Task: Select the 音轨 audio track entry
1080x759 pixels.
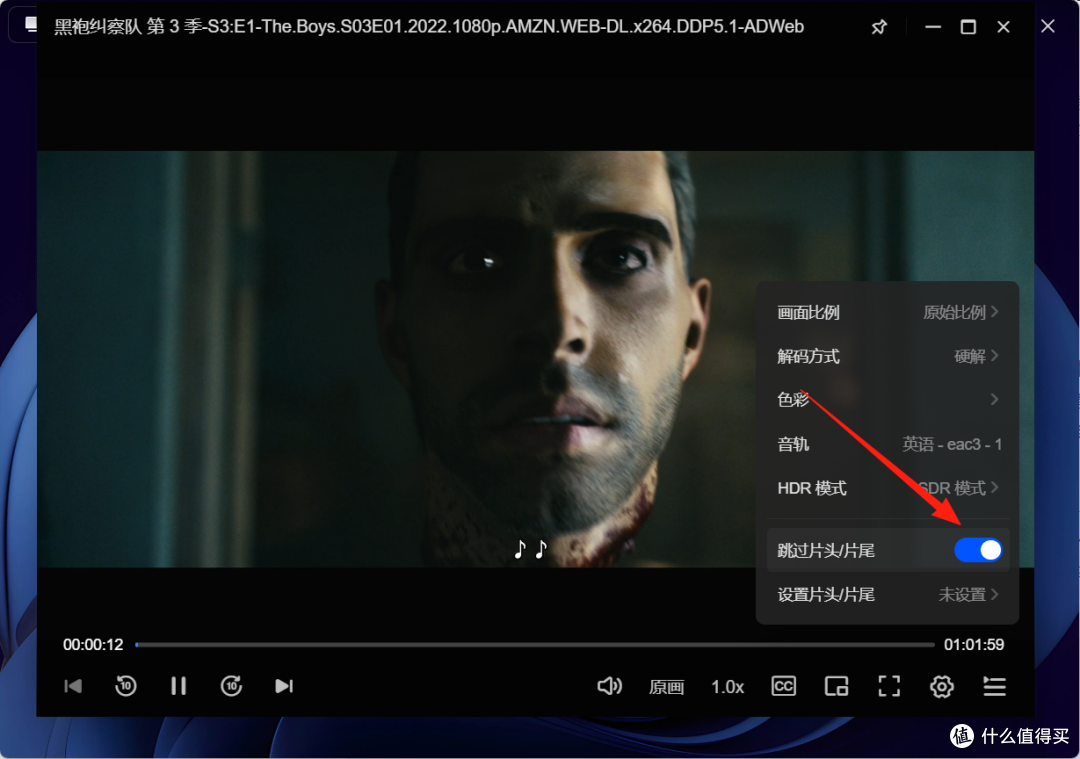Action: (x=888, y=444)
